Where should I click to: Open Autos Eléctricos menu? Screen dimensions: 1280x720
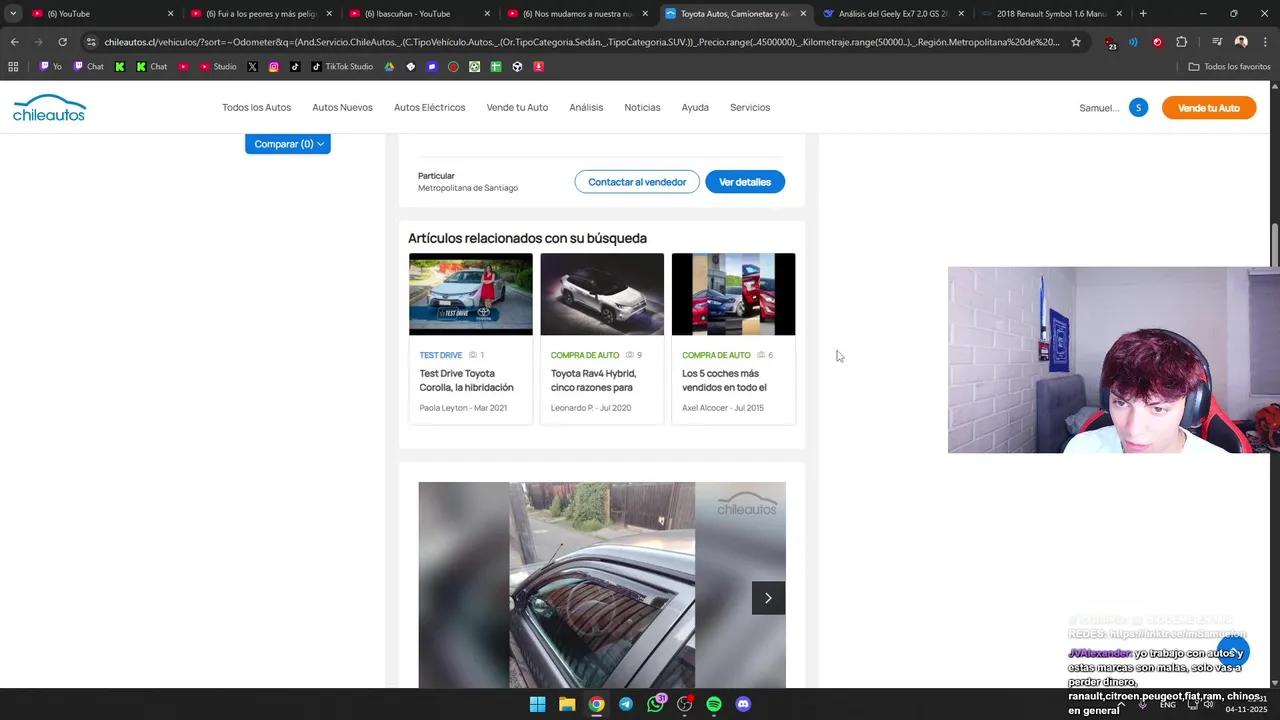point(430,108)
